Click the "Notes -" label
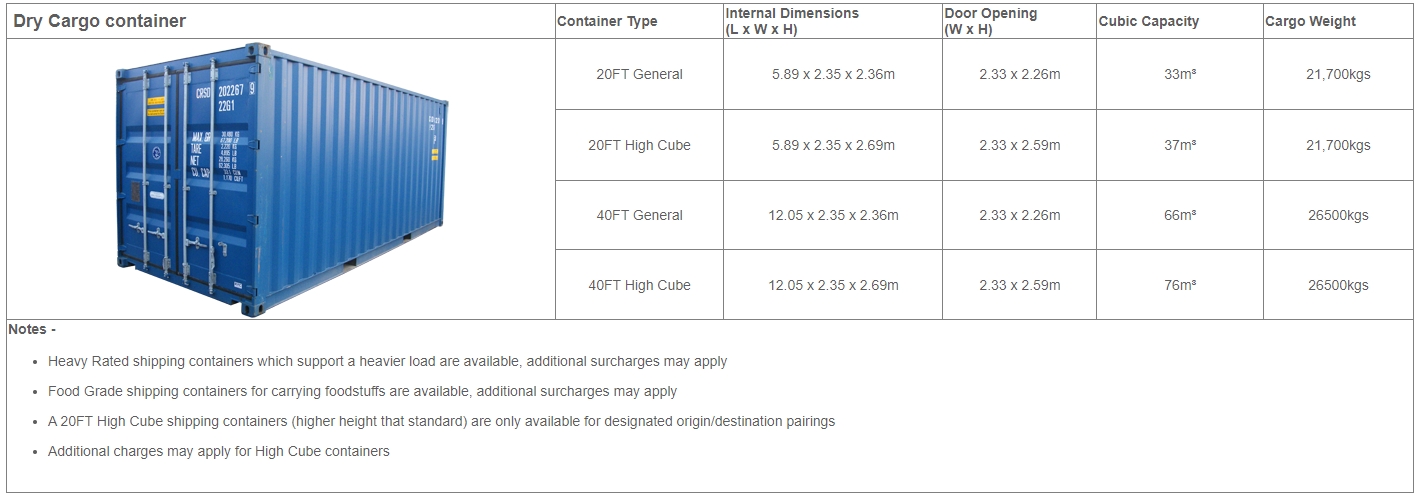Image resolution: width=1419 pixels, height=498 pixels. 32,330
